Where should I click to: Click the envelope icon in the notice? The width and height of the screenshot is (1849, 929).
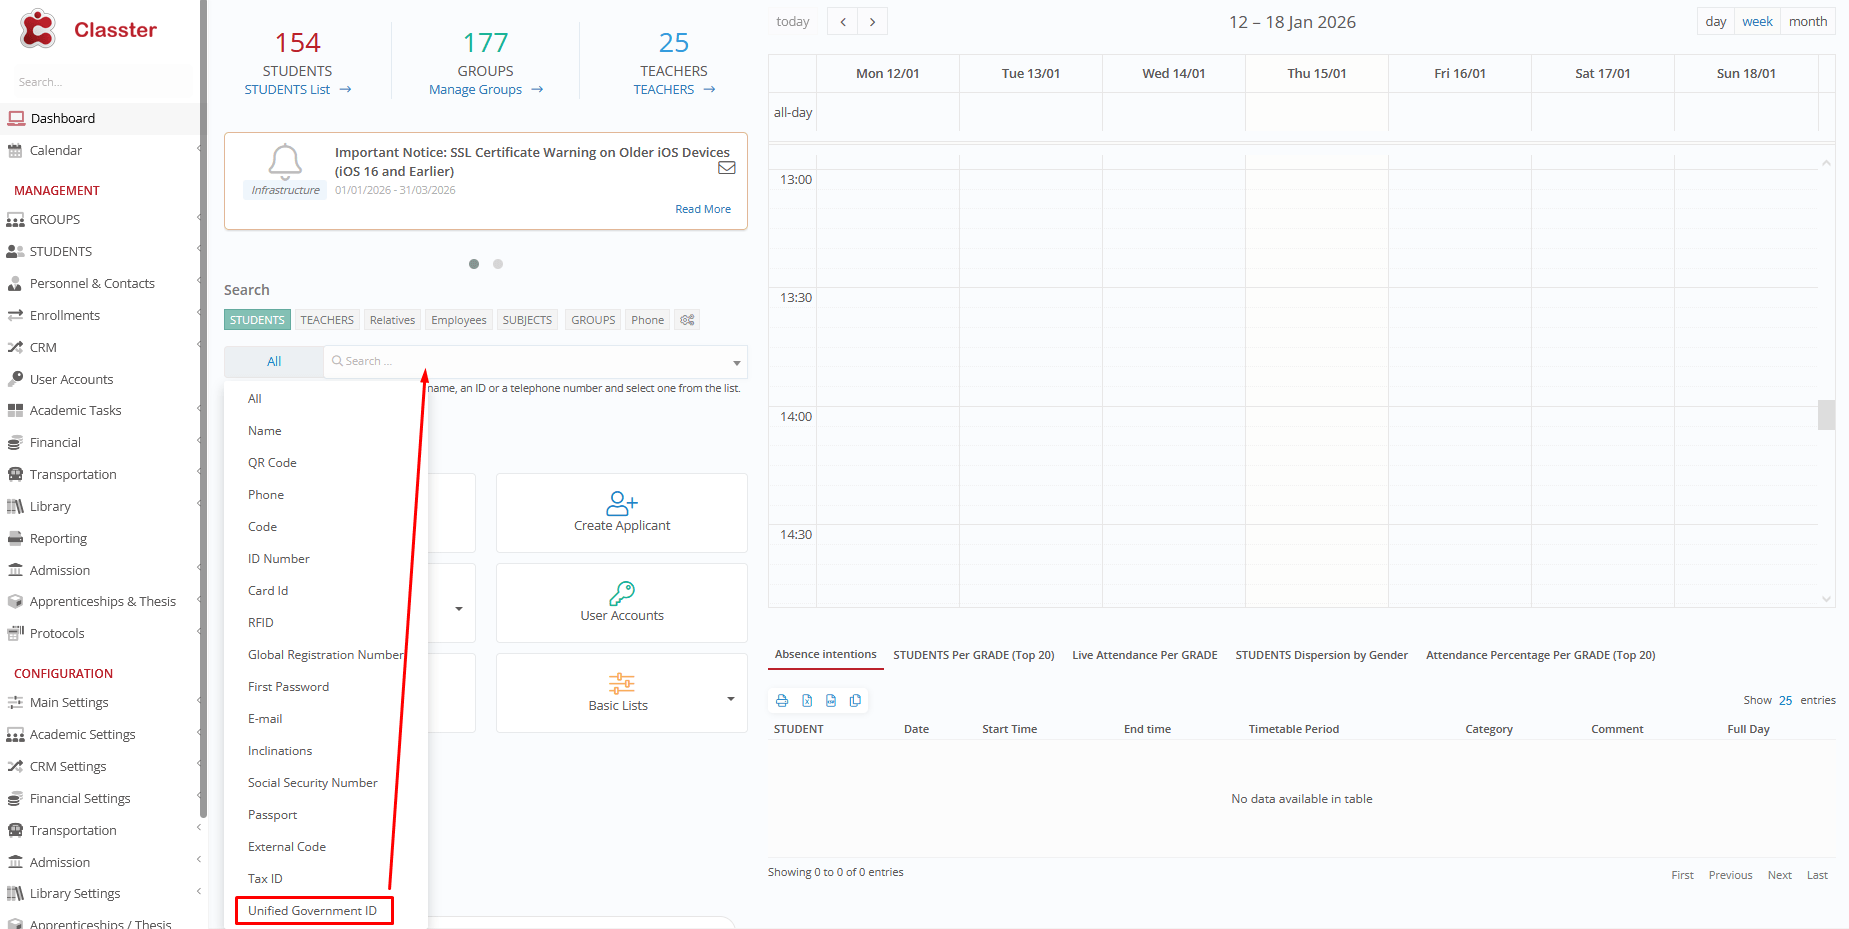pos(727,168)
